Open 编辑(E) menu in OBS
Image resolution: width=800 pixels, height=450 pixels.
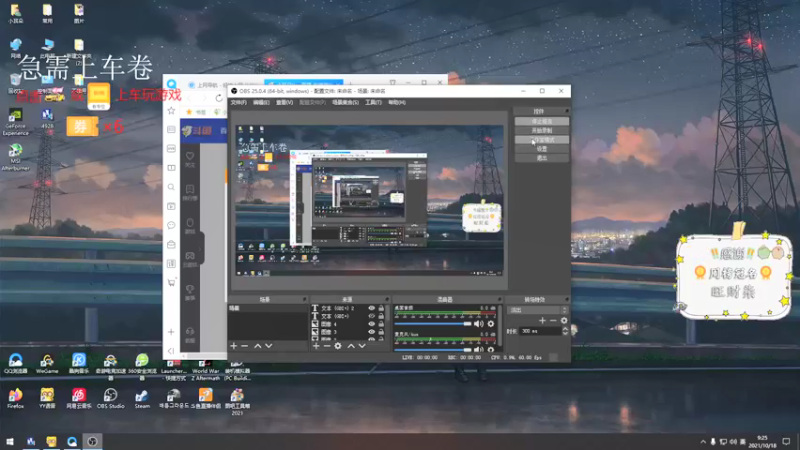(x=261, y=103)
